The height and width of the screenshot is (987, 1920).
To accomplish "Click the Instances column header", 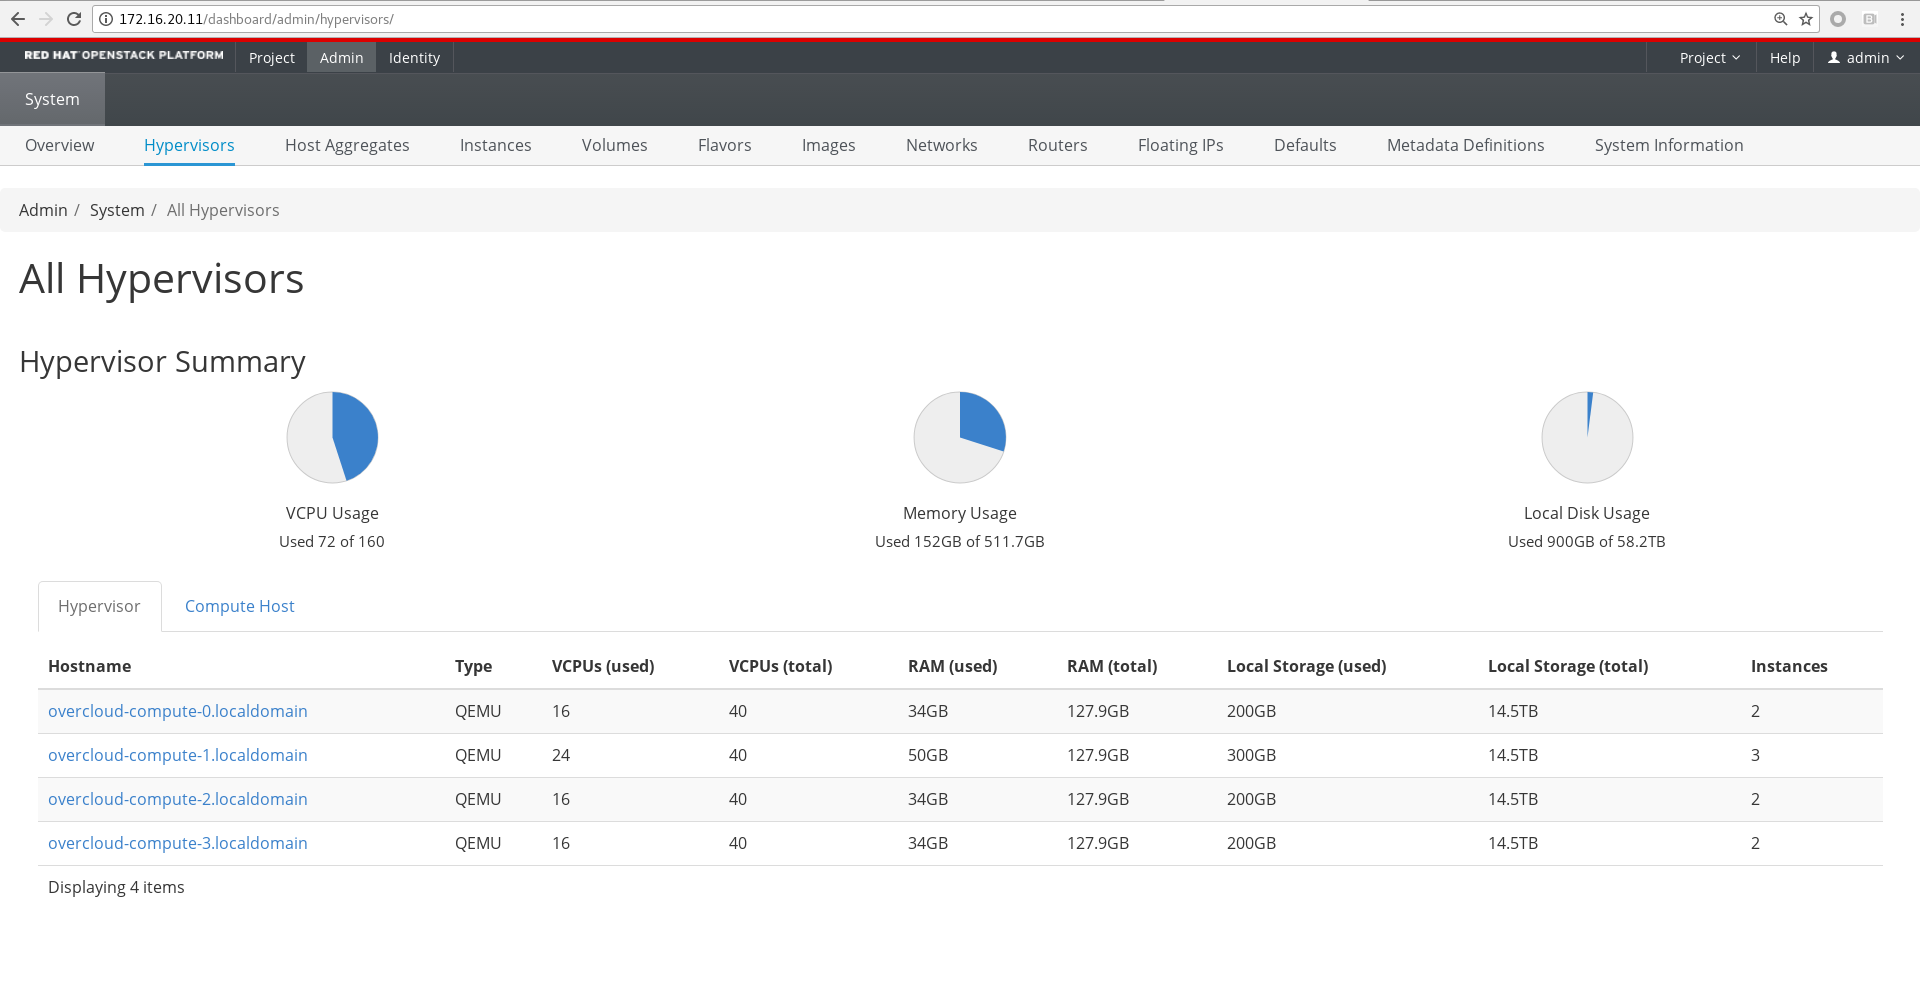I will [1789, 666].
